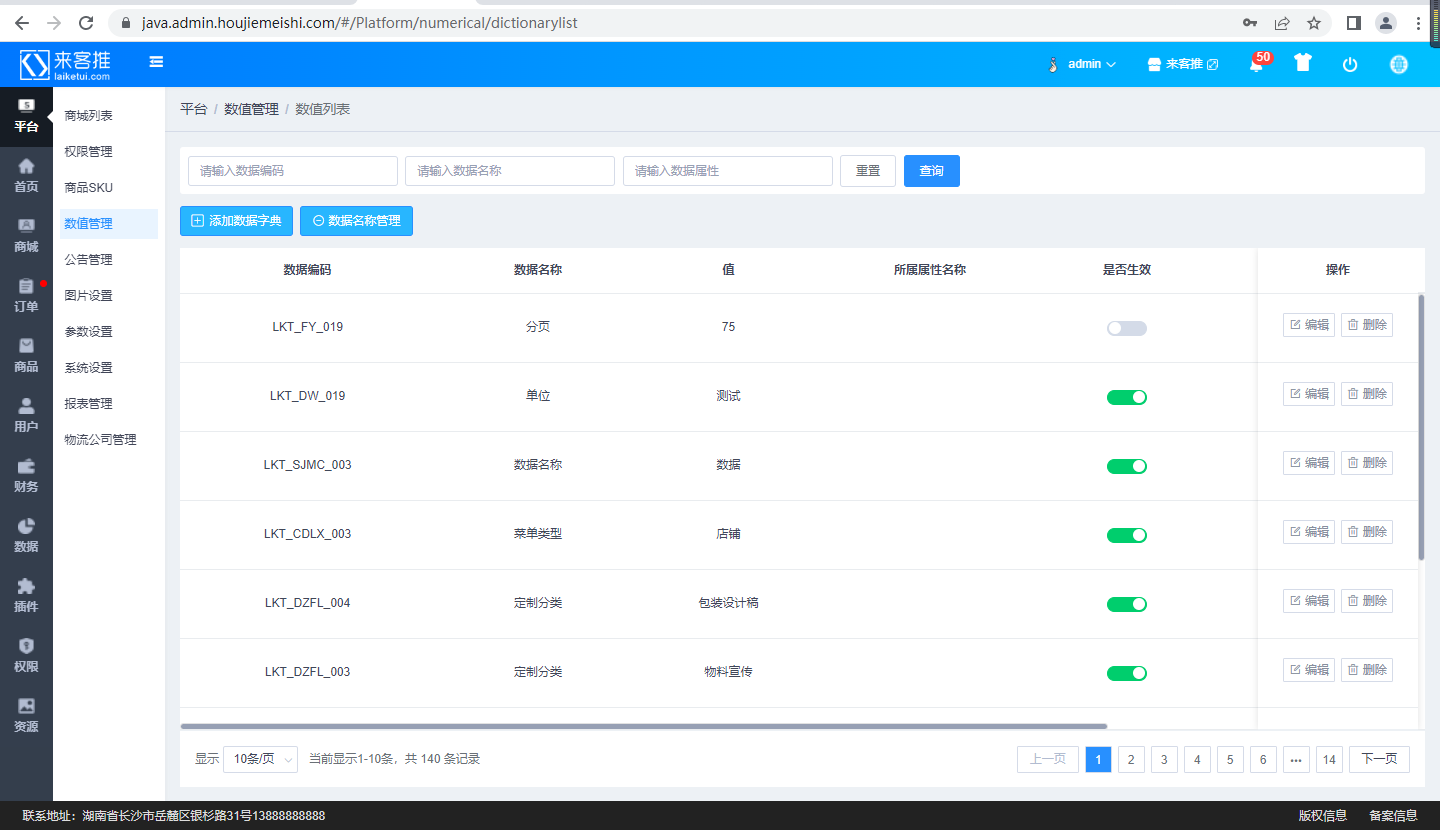Click the laiketui logo
The image size is (1440, 830).
pos(66,64)
